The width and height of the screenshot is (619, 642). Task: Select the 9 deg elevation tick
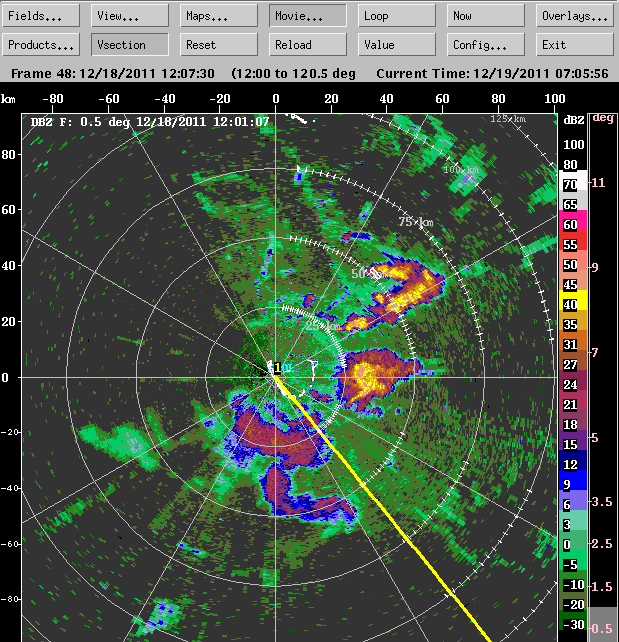coord(595,267)
